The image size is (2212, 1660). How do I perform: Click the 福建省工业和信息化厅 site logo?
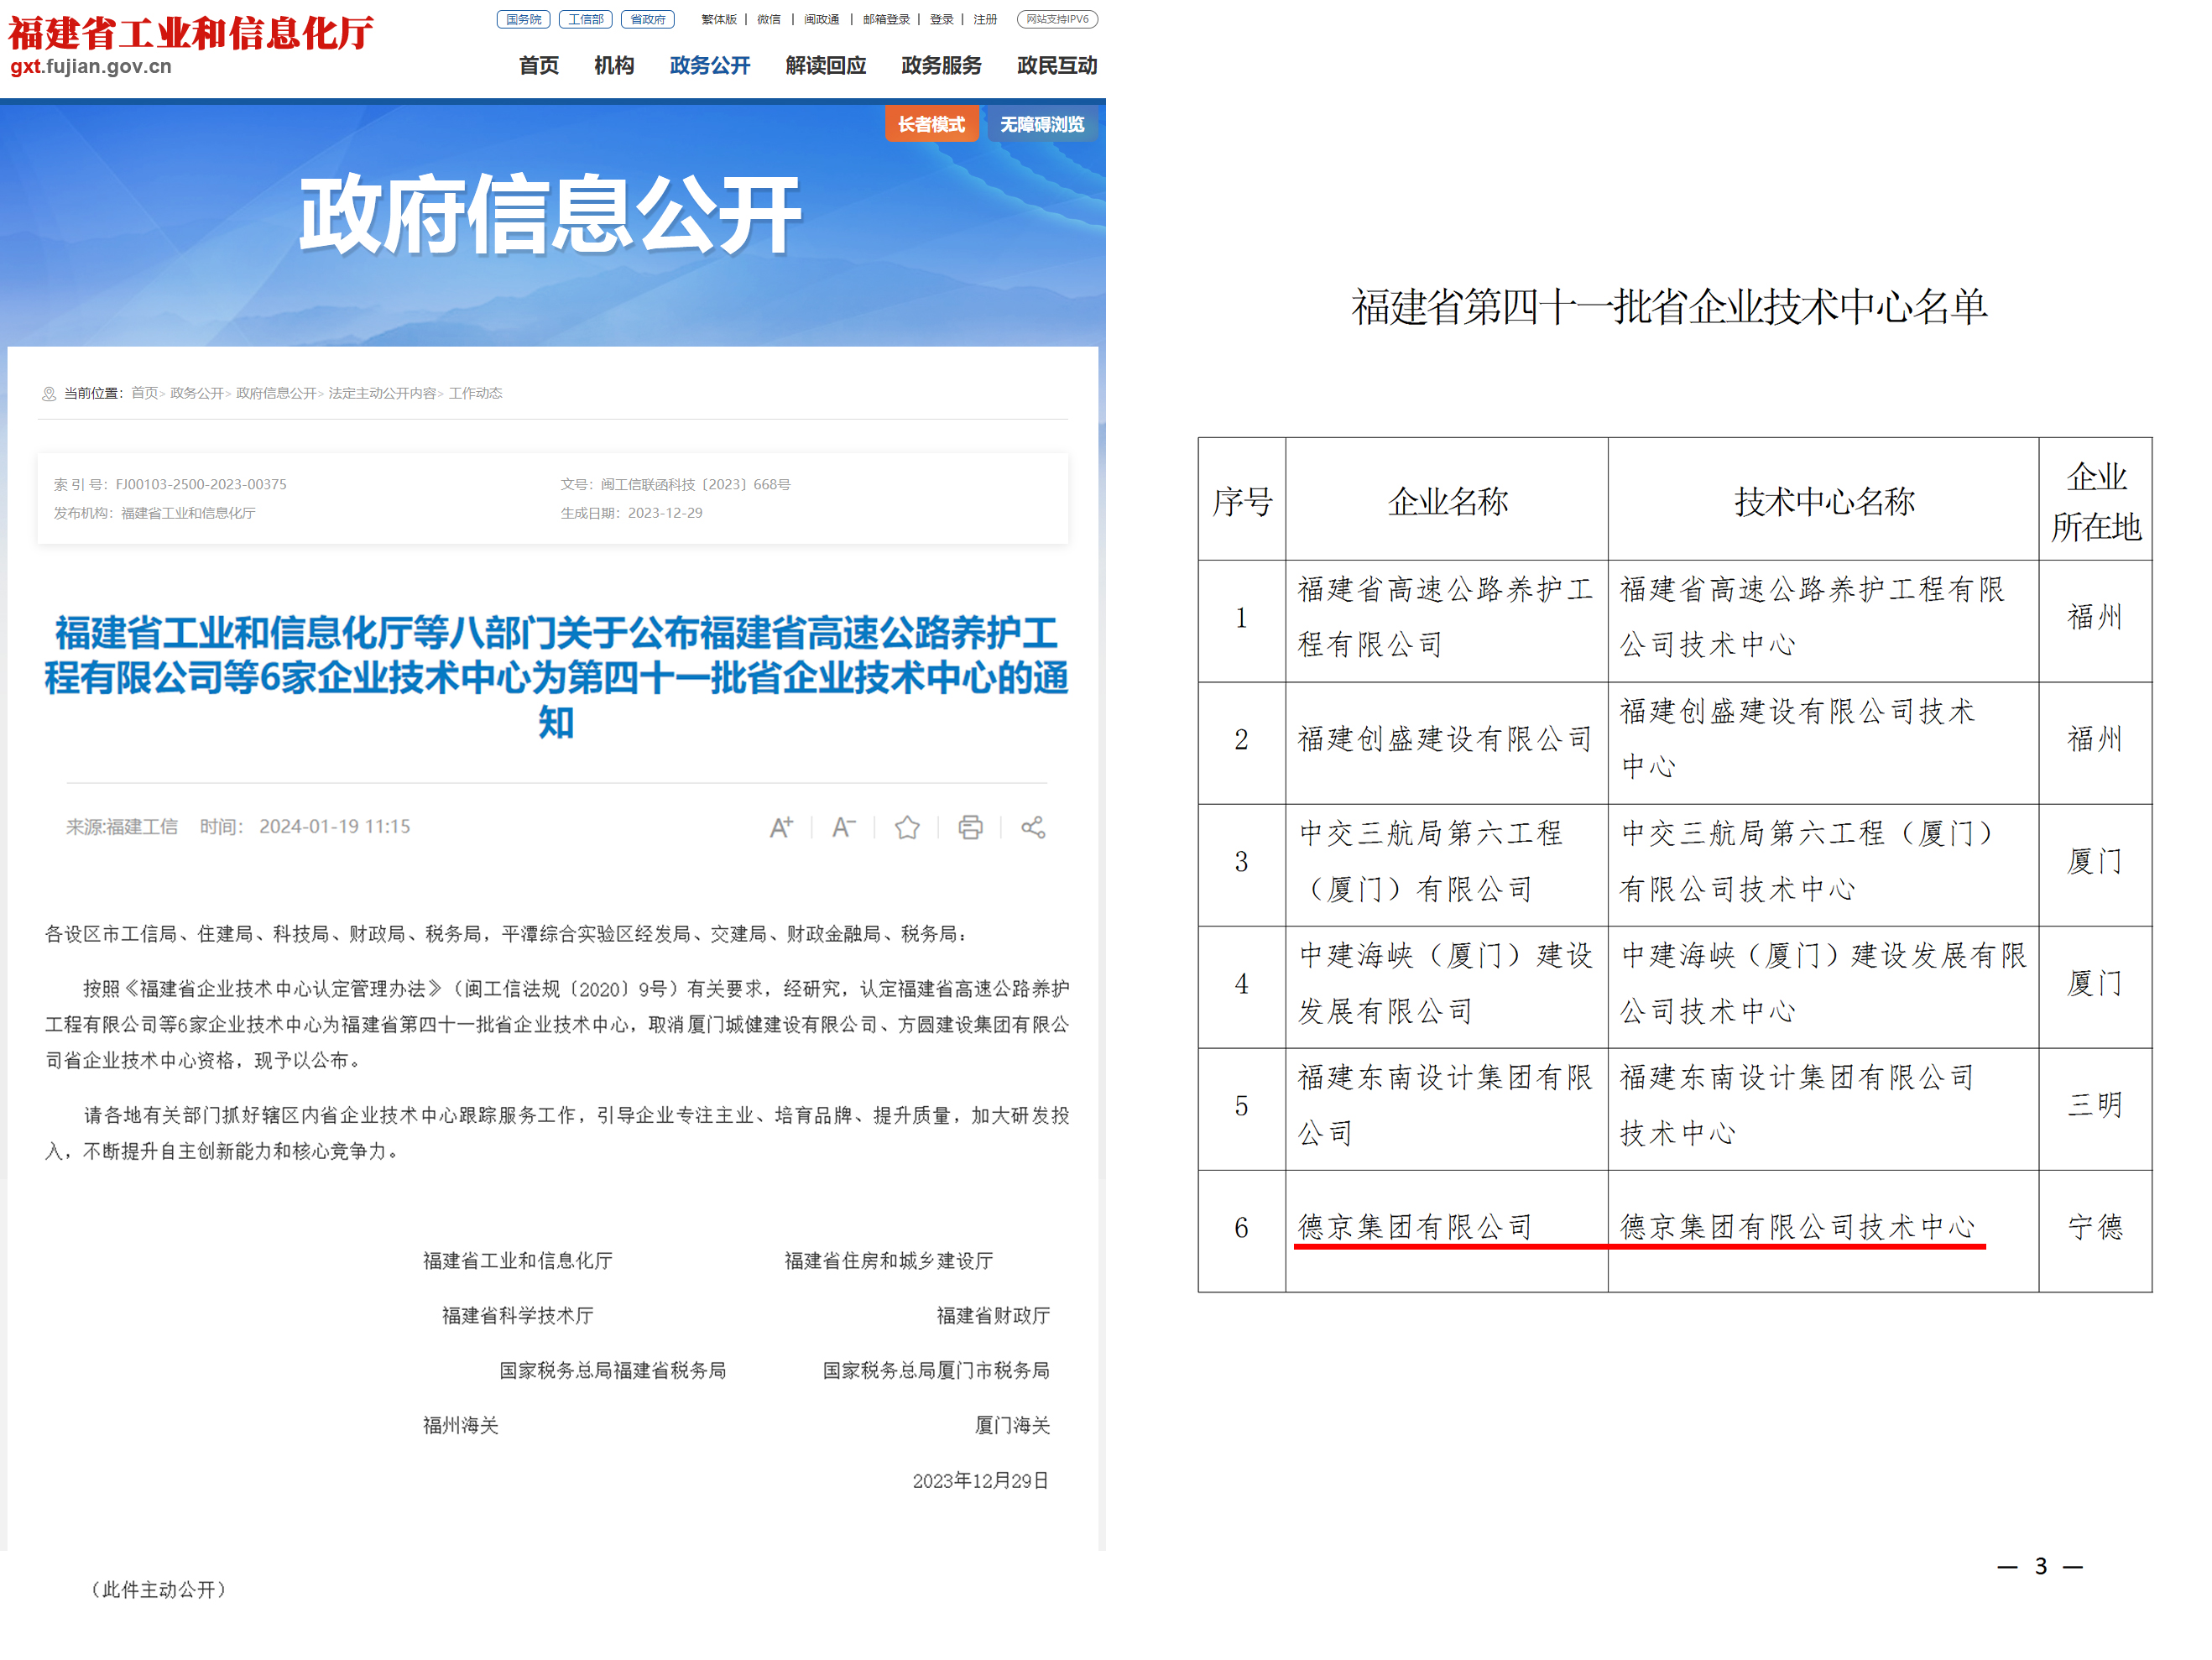(x=190, y=34)
